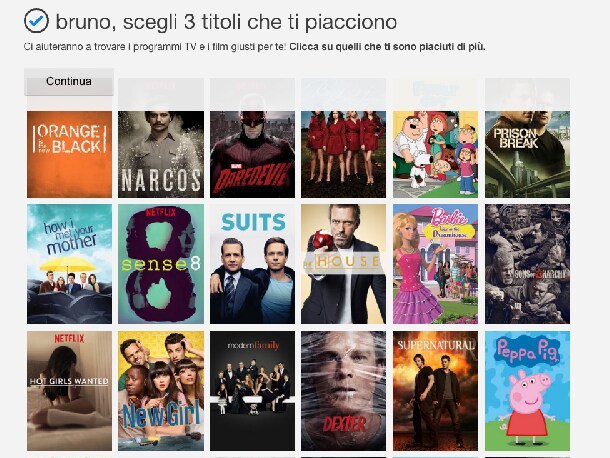Pick the Sense8 title poster

click(x=161, y=264)
